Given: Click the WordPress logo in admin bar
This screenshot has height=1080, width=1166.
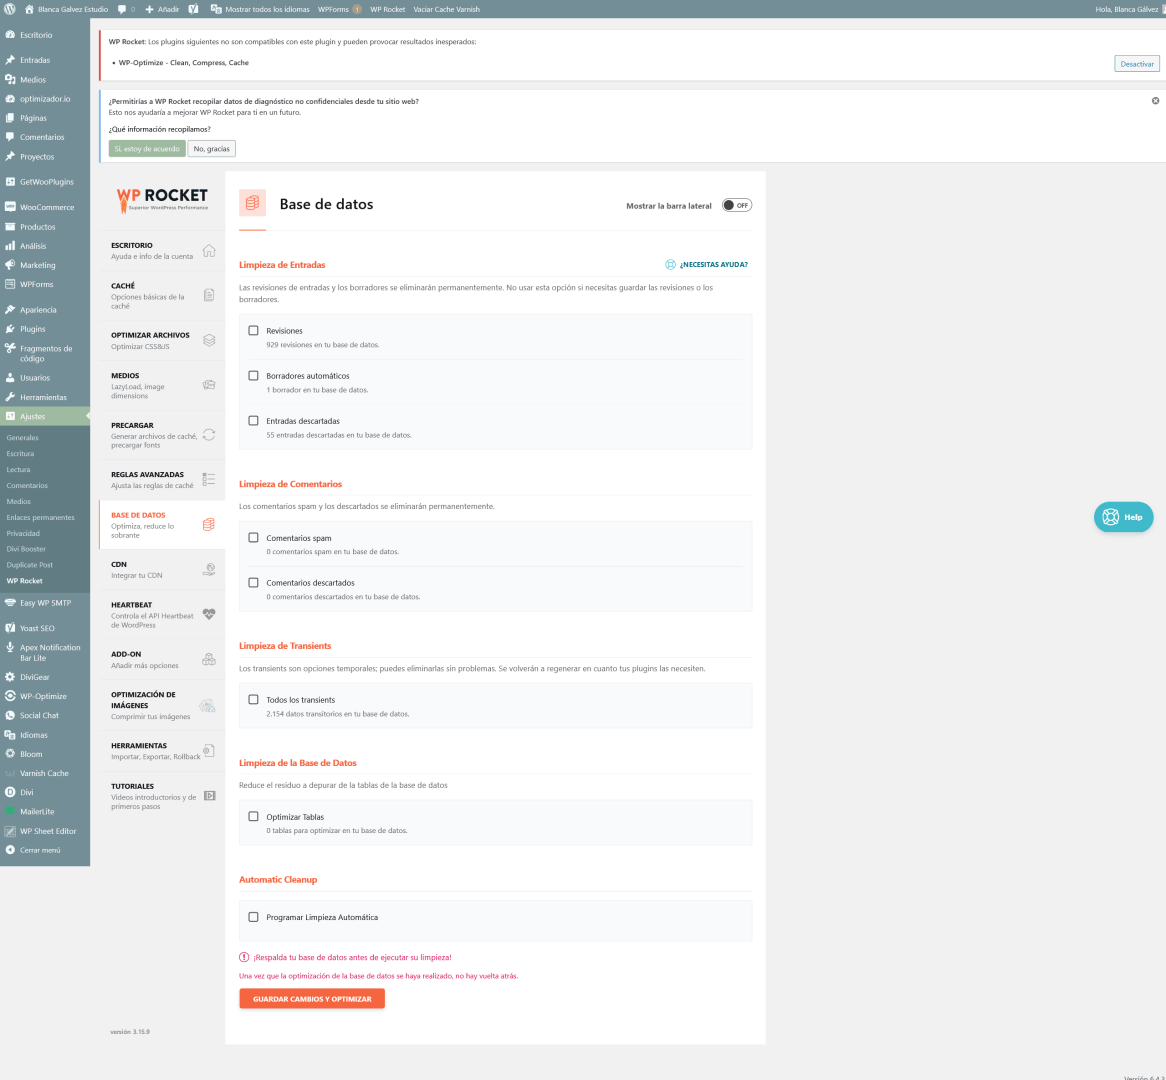Looking at the screenshot, I should tap(10, 9).
